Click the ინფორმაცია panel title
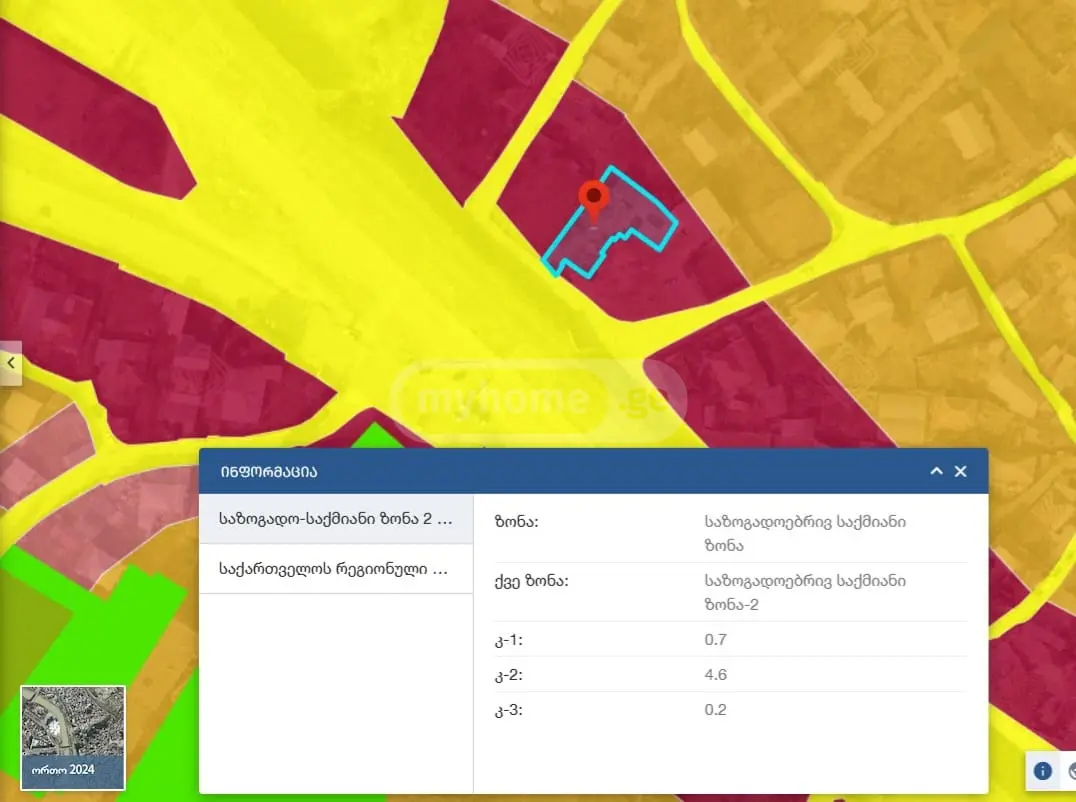 click(x=269, y=472)
